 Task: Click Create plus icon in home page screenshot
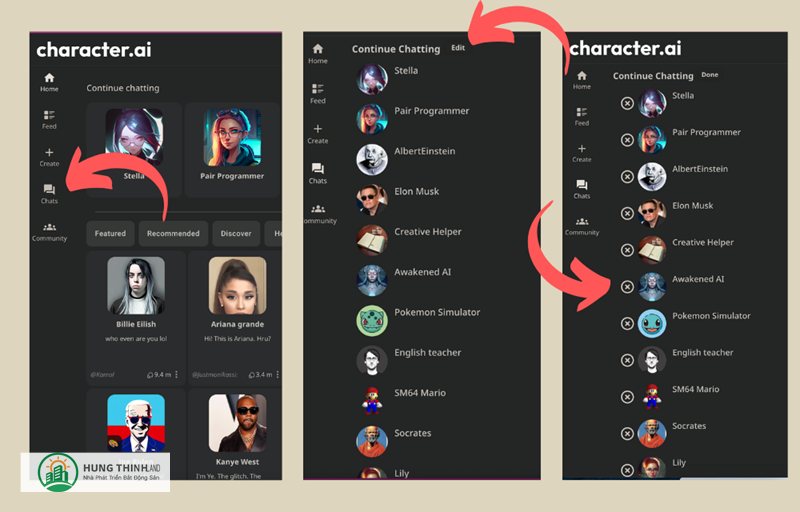pos(49,152)
